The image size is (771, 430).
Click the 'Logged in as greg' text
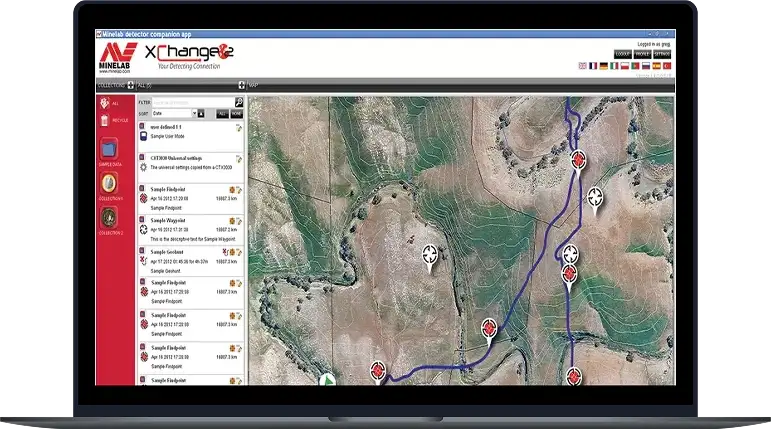(653, 44)
